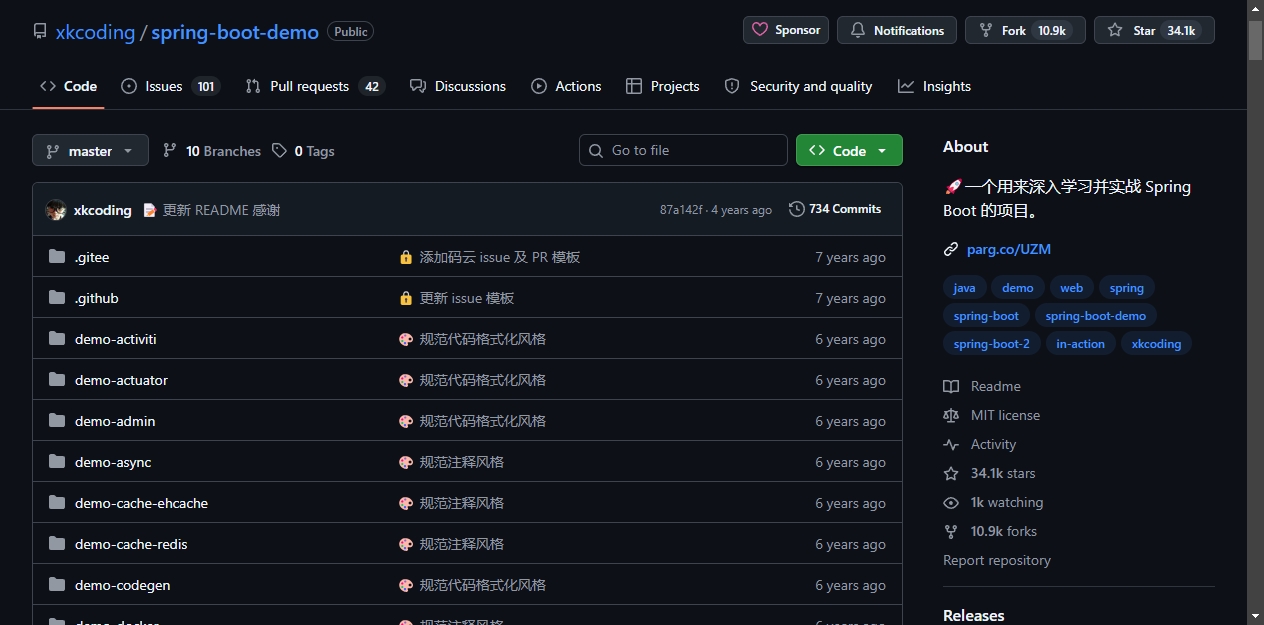This screenshot has height=625, width=1264.
Task: Open the Actions tab
Action: tap(566, 86)
